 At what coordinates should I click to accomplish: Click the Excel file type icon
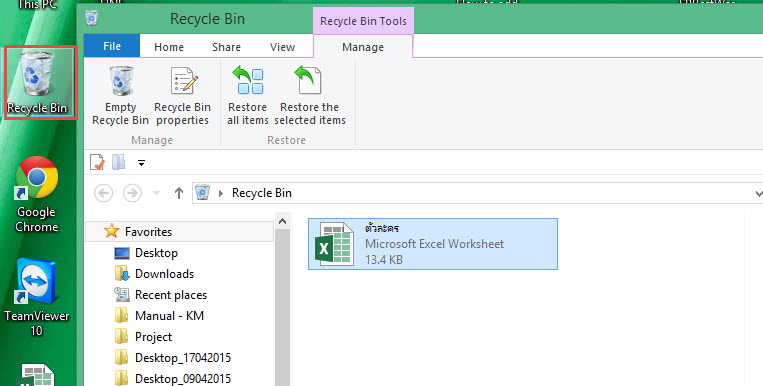point(335,244)
